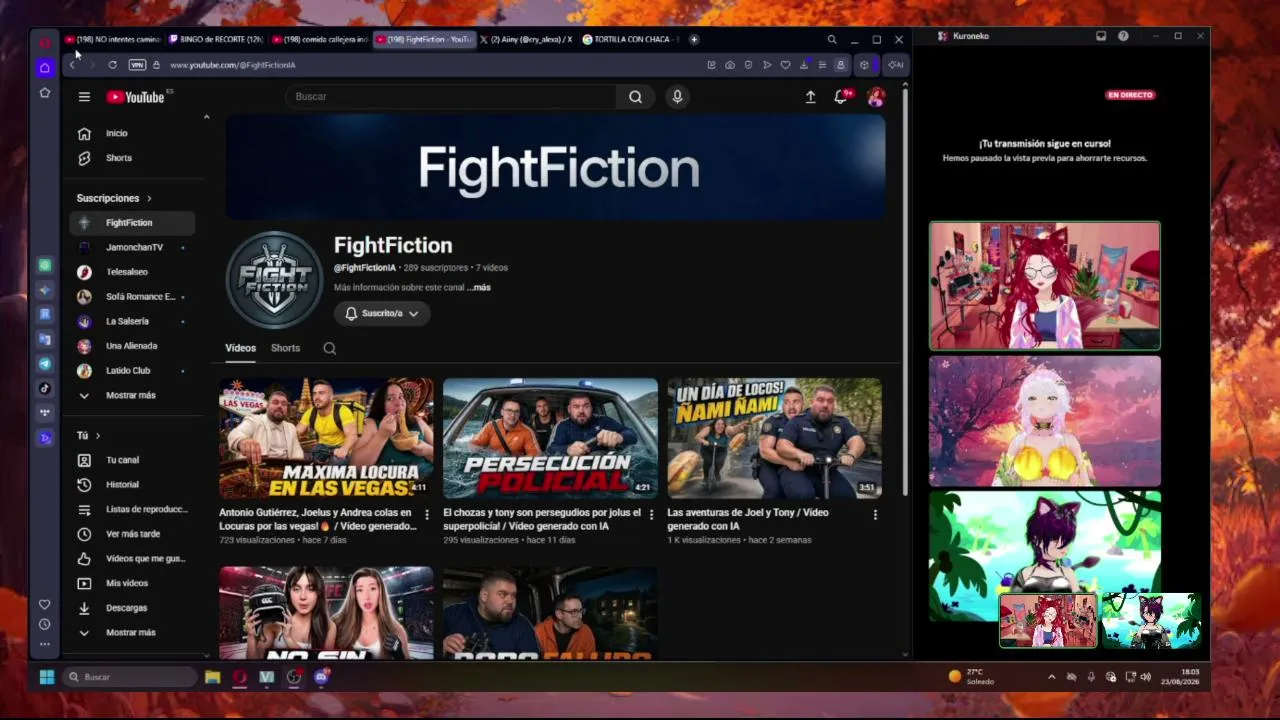
Task: Click the Windows taskbar Buscar search box
Action: 130,677
